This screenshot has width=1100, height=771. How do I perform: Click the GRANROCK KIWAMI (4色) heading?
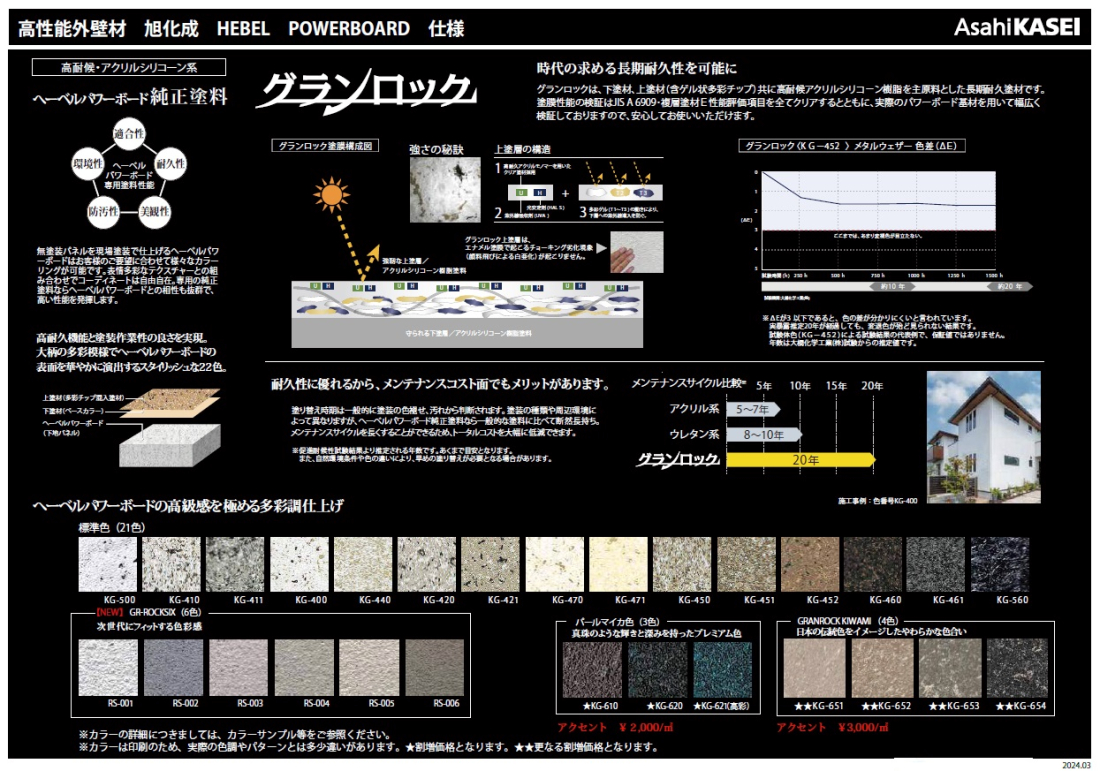tap(847, 622)
